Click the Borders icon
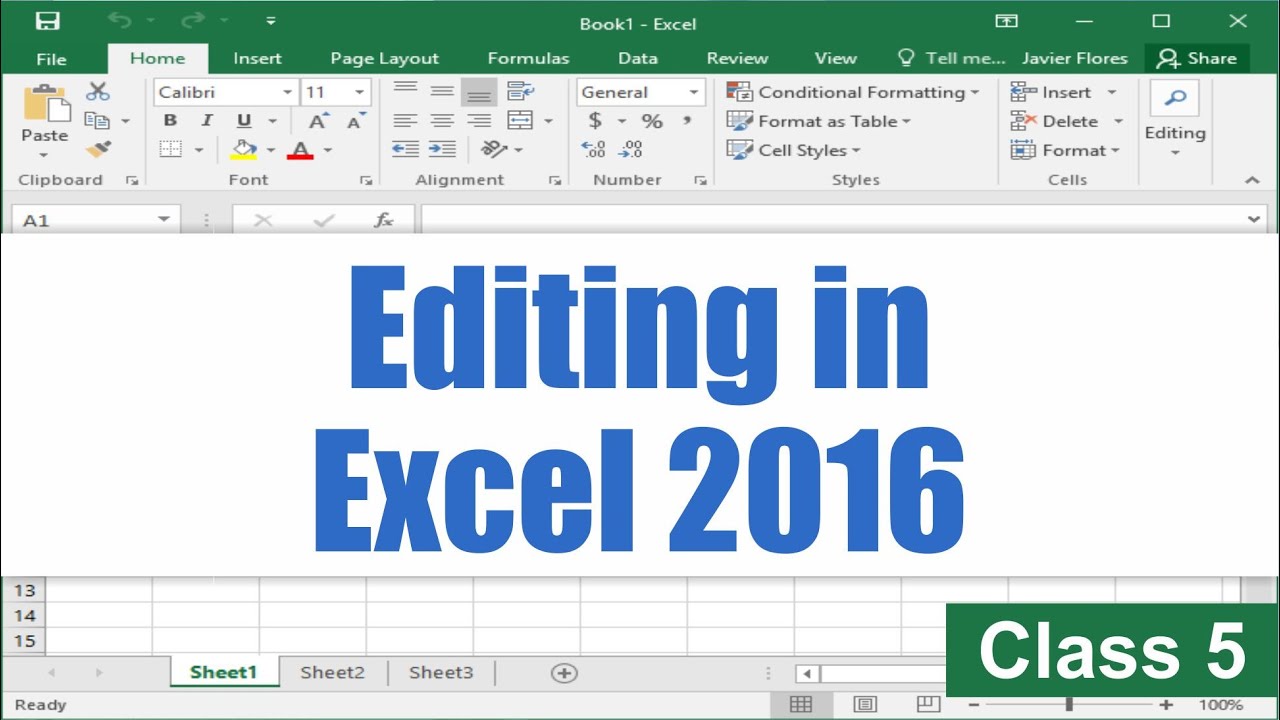The image size is (1280, 720). click(171, 150)
